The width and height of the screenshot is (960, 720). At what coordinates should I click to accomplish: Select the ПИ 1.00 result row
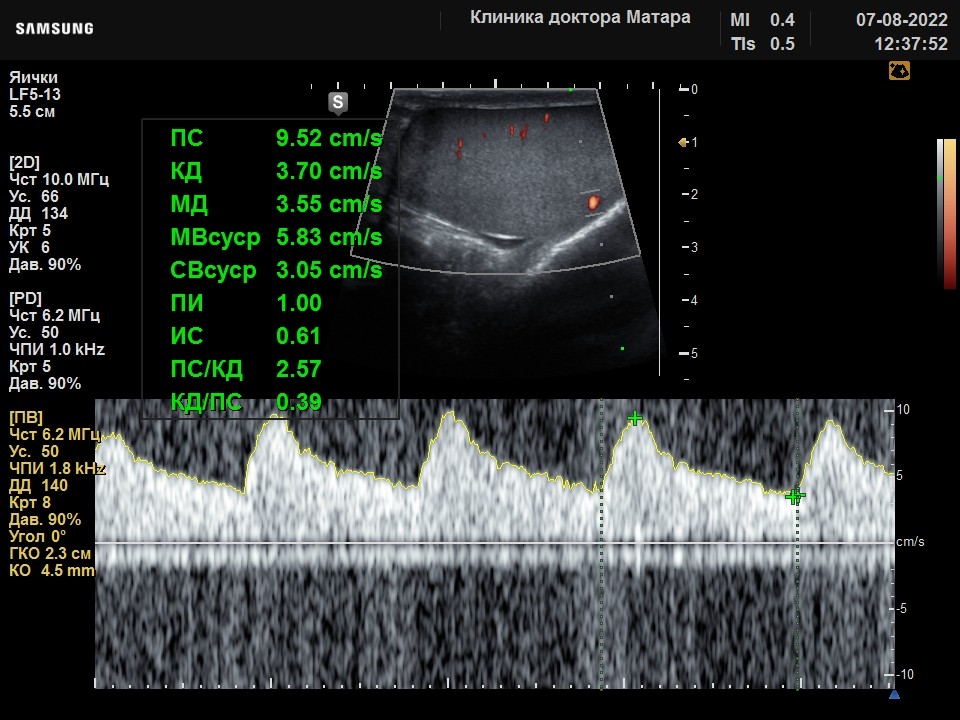[x=246, y=303]
